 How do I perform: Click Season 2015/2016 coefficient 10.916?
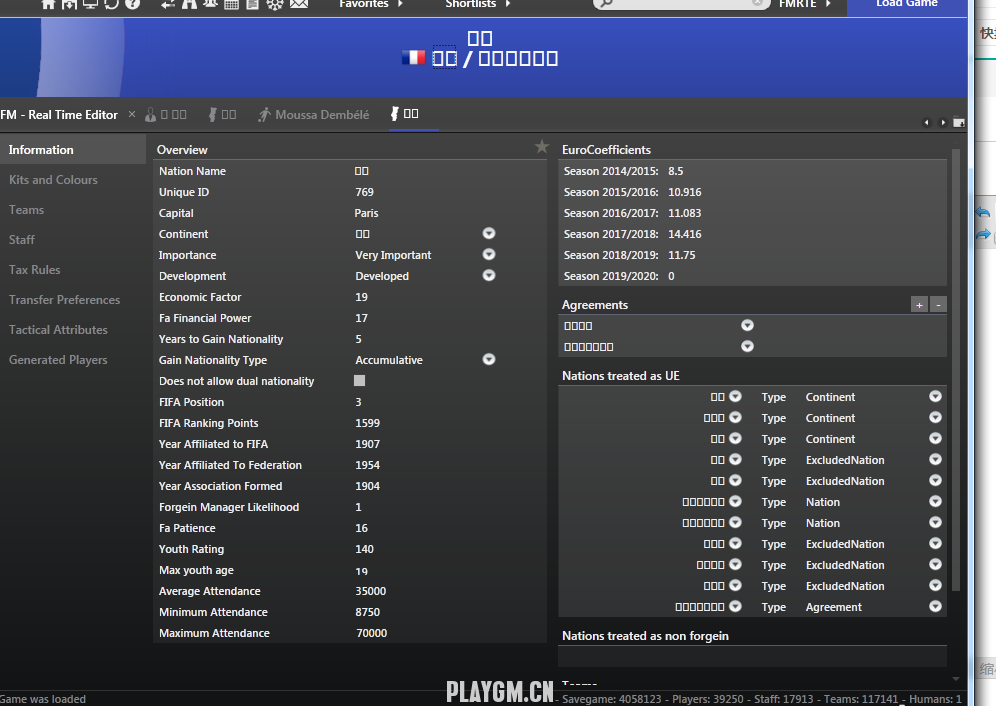685,192
